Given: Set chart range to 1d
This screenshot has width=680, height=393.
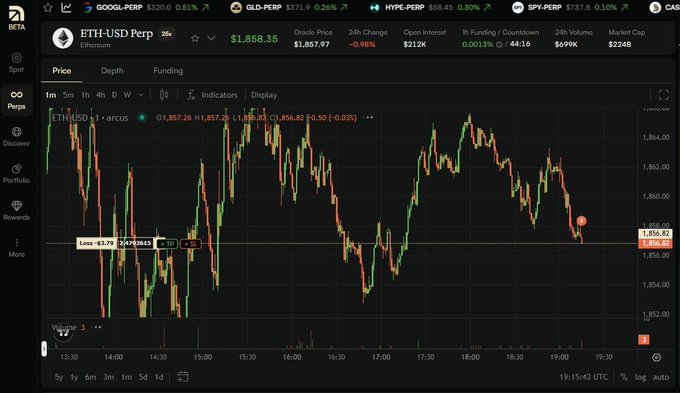Looking at the screenshot, I should pyautogui.click(x=159, y=377).
